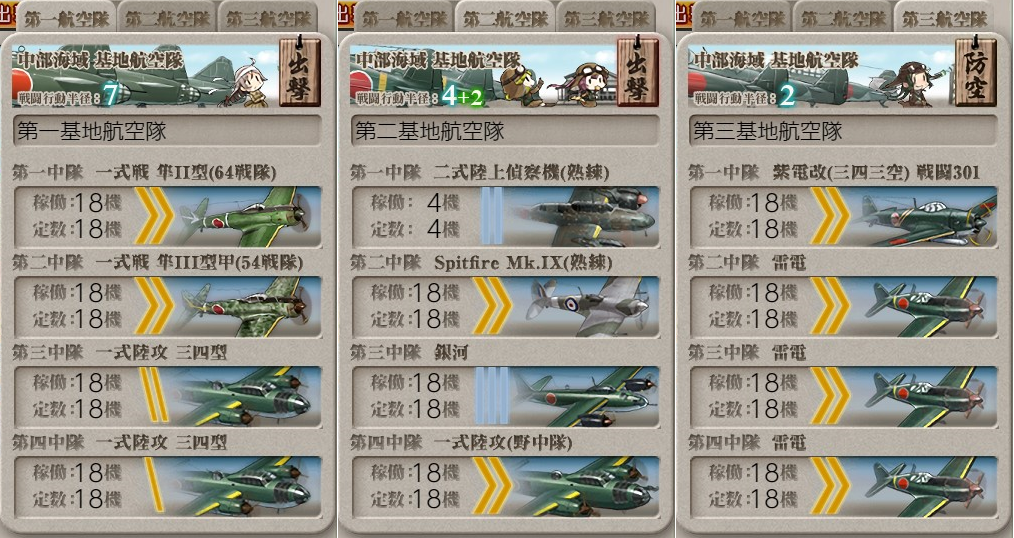
Task: Switch to 第二航空隊 tab in middle panel
Action: tap(505, 19)
